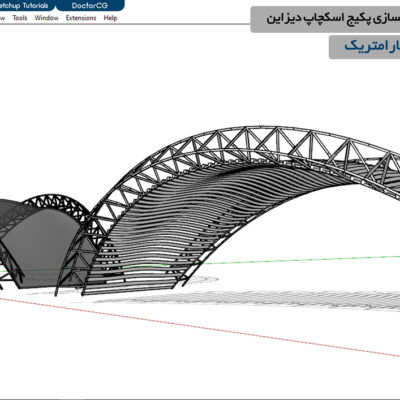This screenshot has width=400, height=400.
Task: Click the gray banner with blue Persian text
Action: tap(365, 47)
